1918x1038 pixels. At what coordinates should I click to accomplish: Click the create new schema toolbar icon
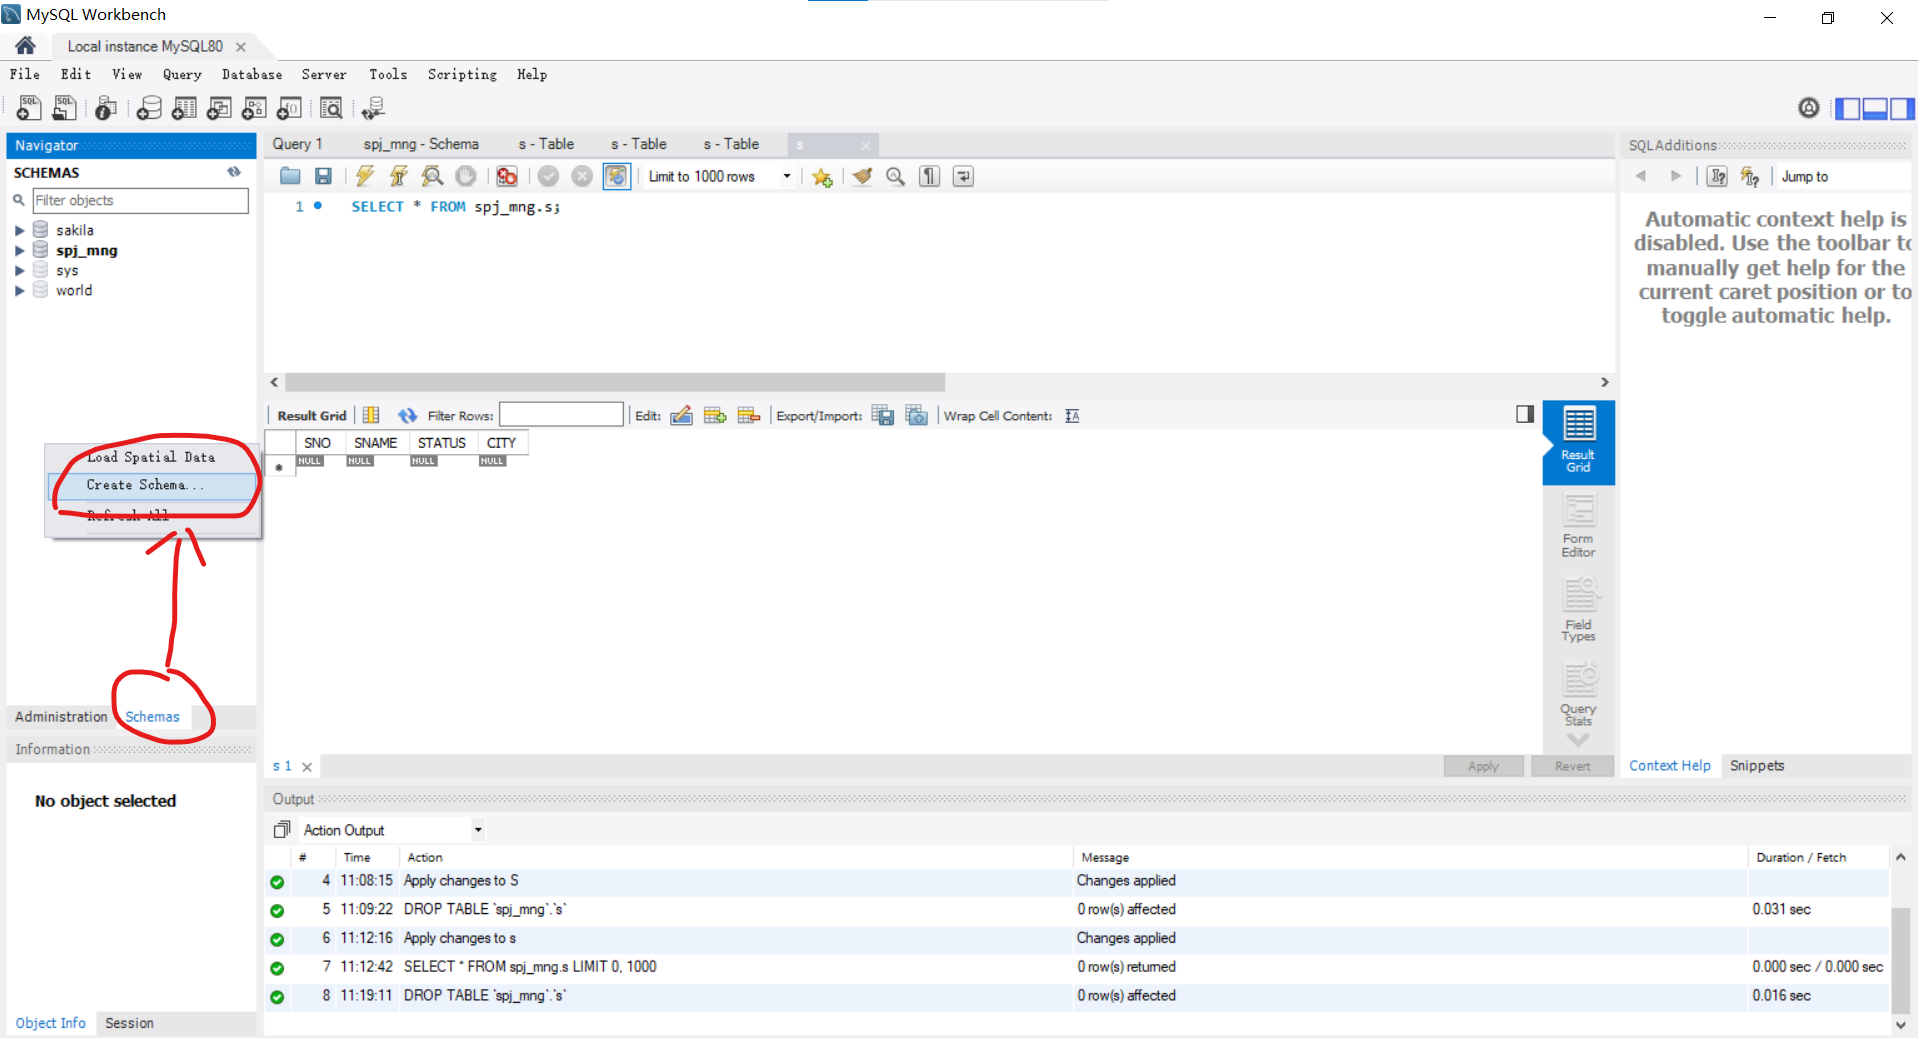(150, 108)
